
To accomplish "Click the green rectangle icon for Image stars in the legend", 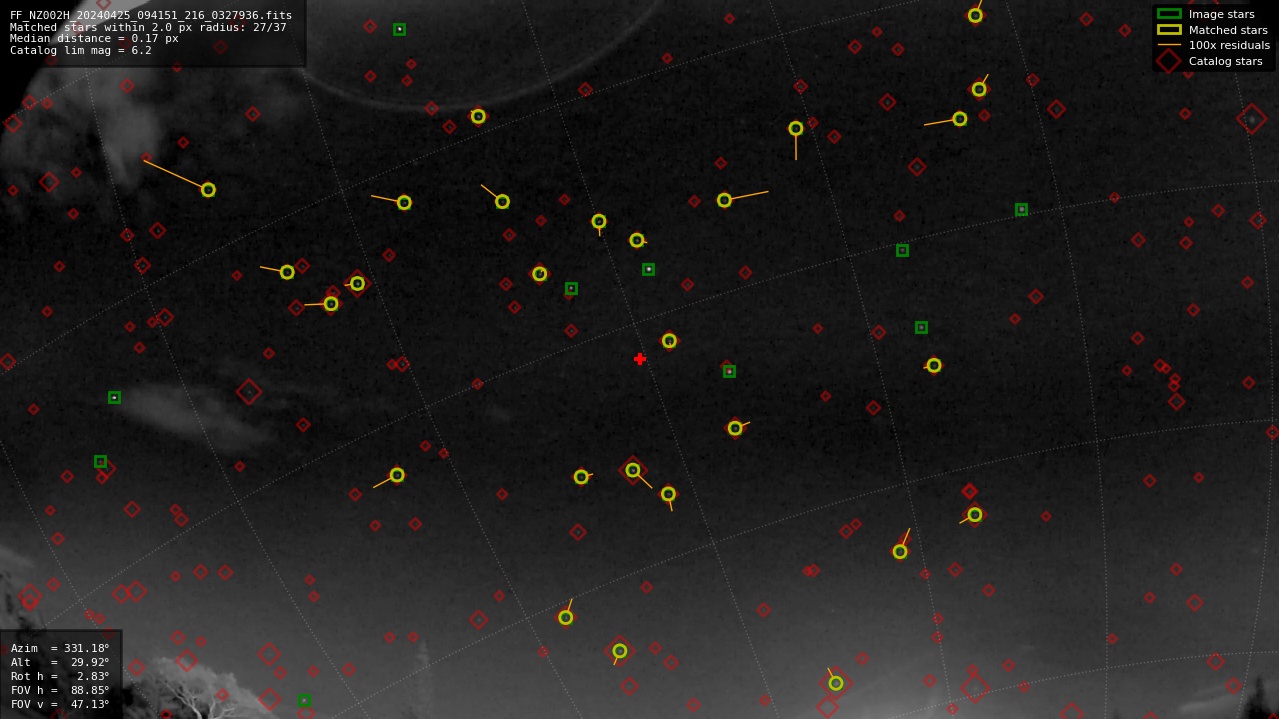I will pyautogui.click(x=1169, y=14).
